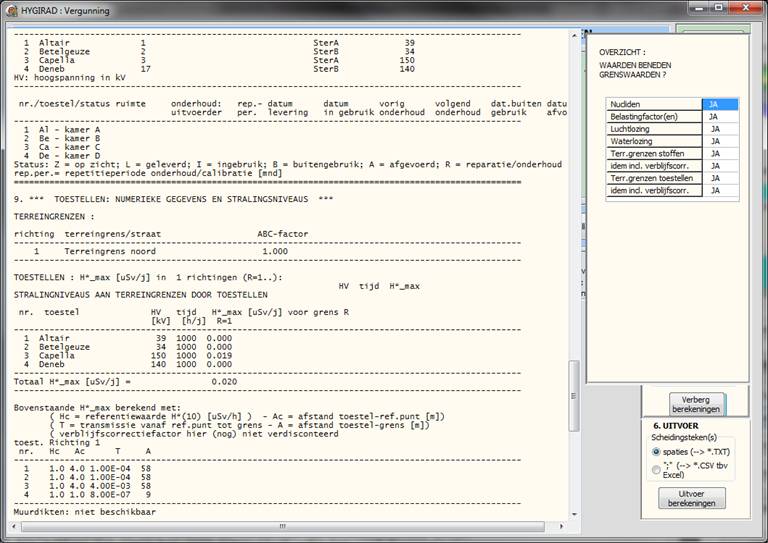Viewport: 768px width, 543px height.
Task: Click the horizontal scrollbar left arrow
Action: pos(14,526)
